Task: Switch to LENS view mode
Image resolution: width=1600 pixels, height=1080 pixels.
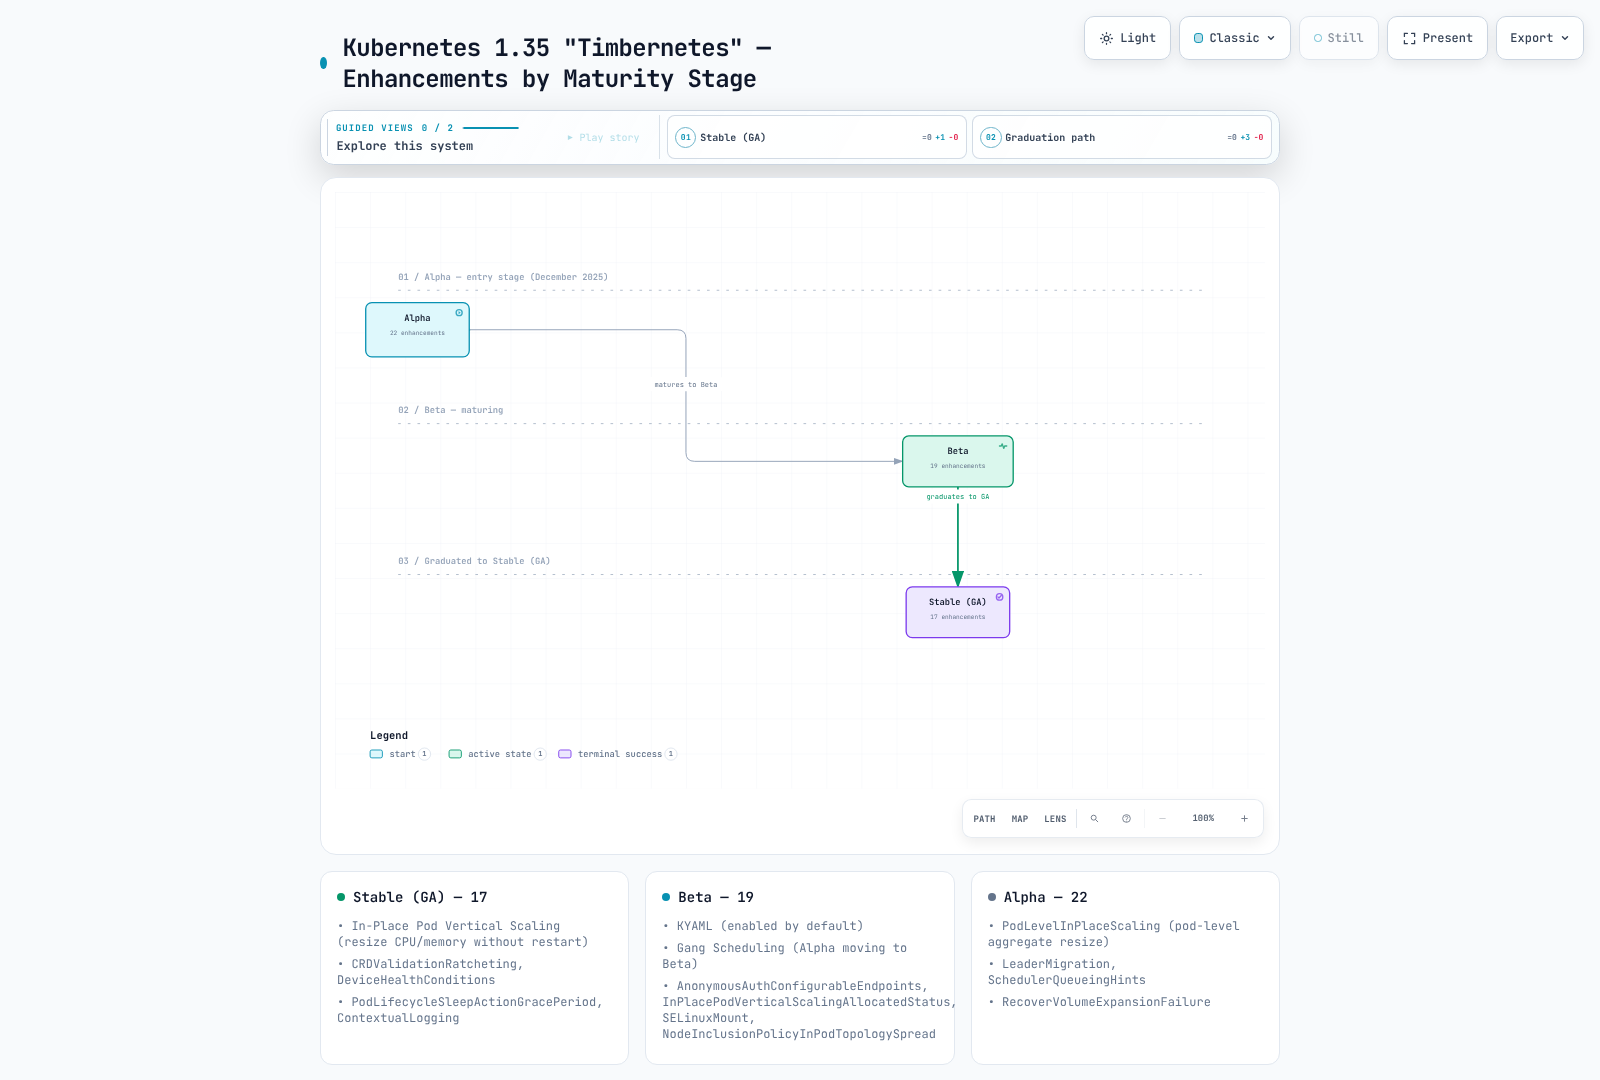Action: pos(1055,819)
